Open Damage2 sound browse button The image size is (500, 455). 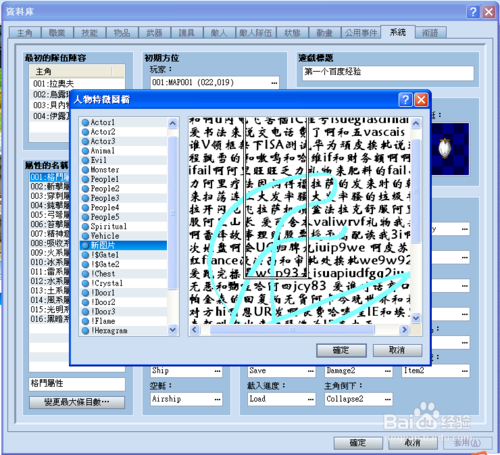[388, 371]
